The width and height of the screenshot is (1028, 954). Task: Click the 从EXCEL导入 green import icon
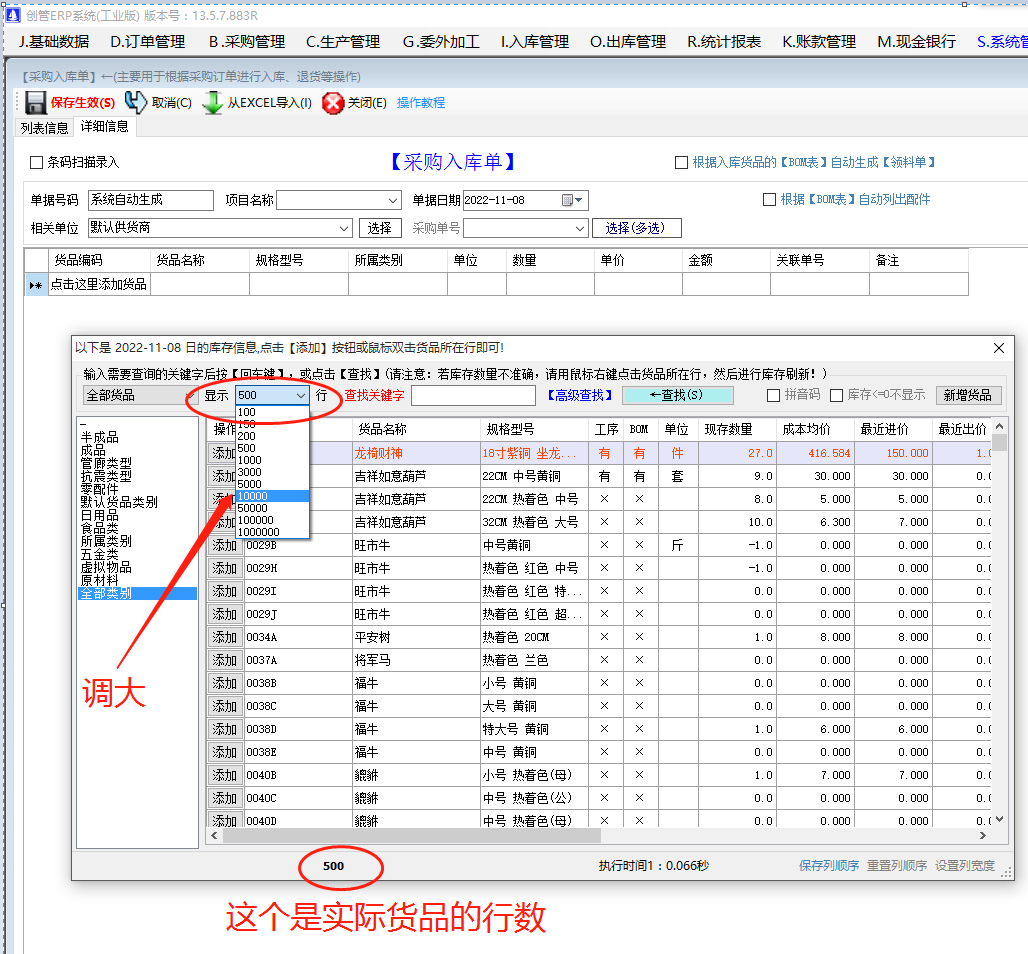point(212,102)
